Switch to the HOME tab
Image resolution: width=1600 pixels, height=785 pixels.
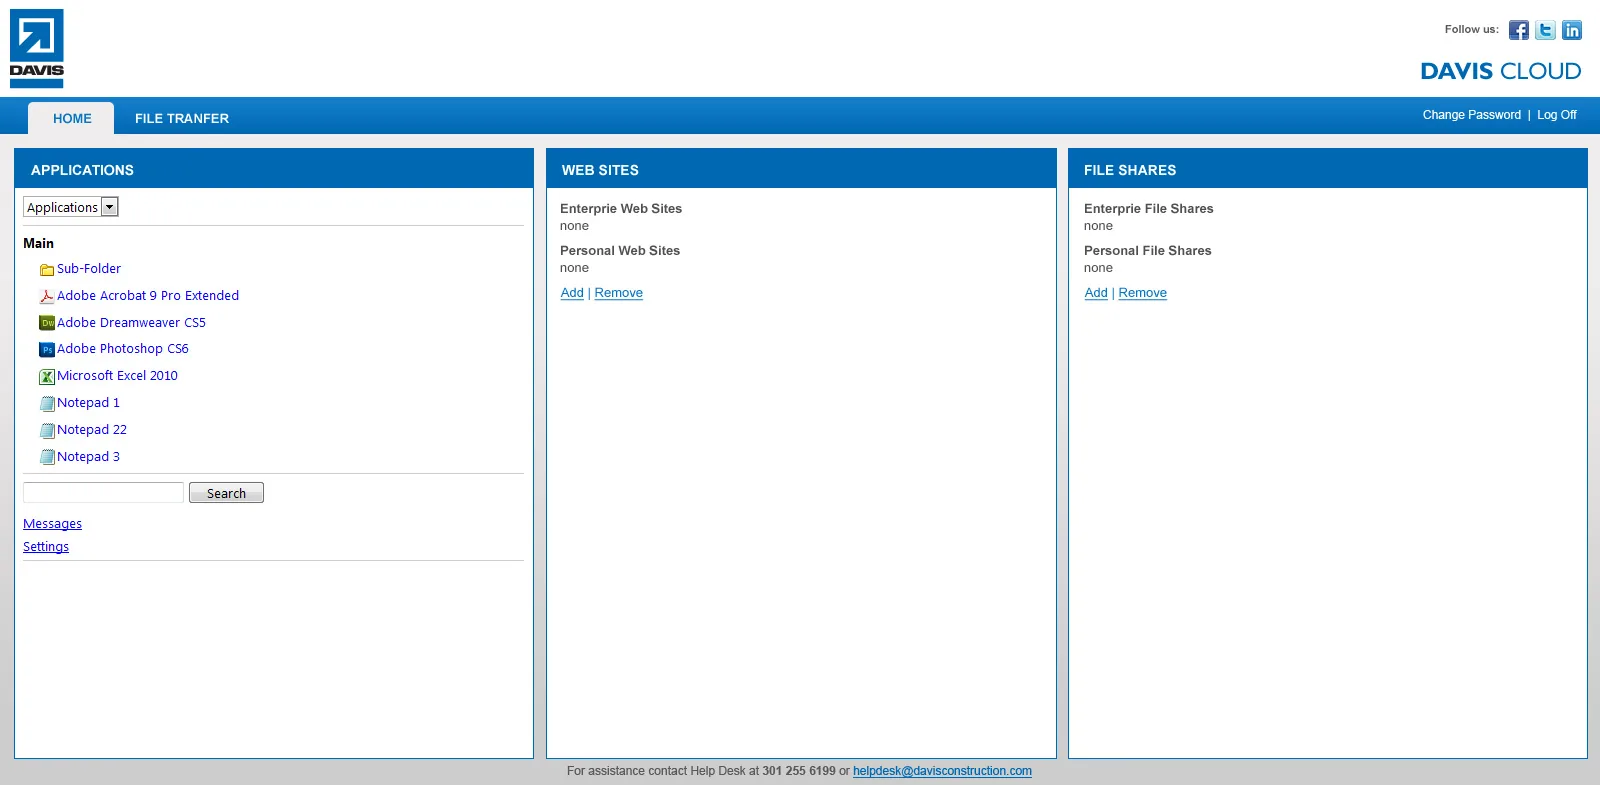point(71,118)
